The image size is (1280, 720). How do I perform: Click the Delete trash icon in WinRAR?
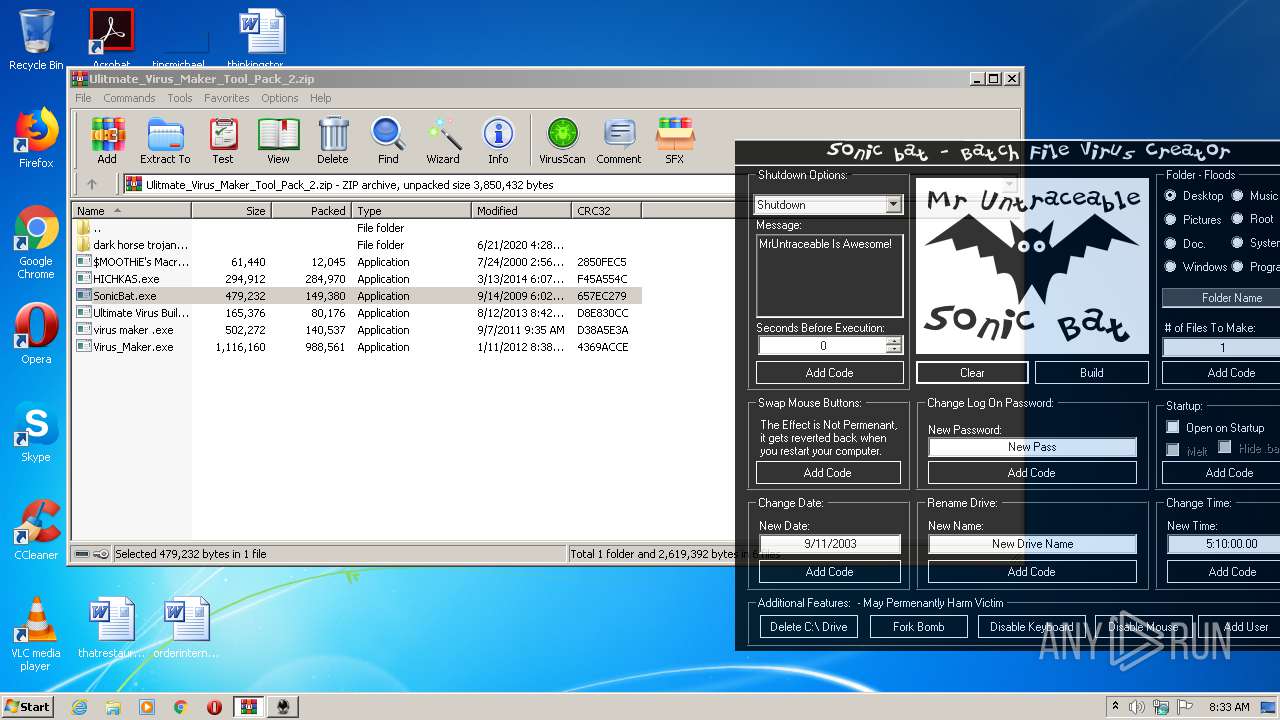pyautogui.click(x=333, y=141)
